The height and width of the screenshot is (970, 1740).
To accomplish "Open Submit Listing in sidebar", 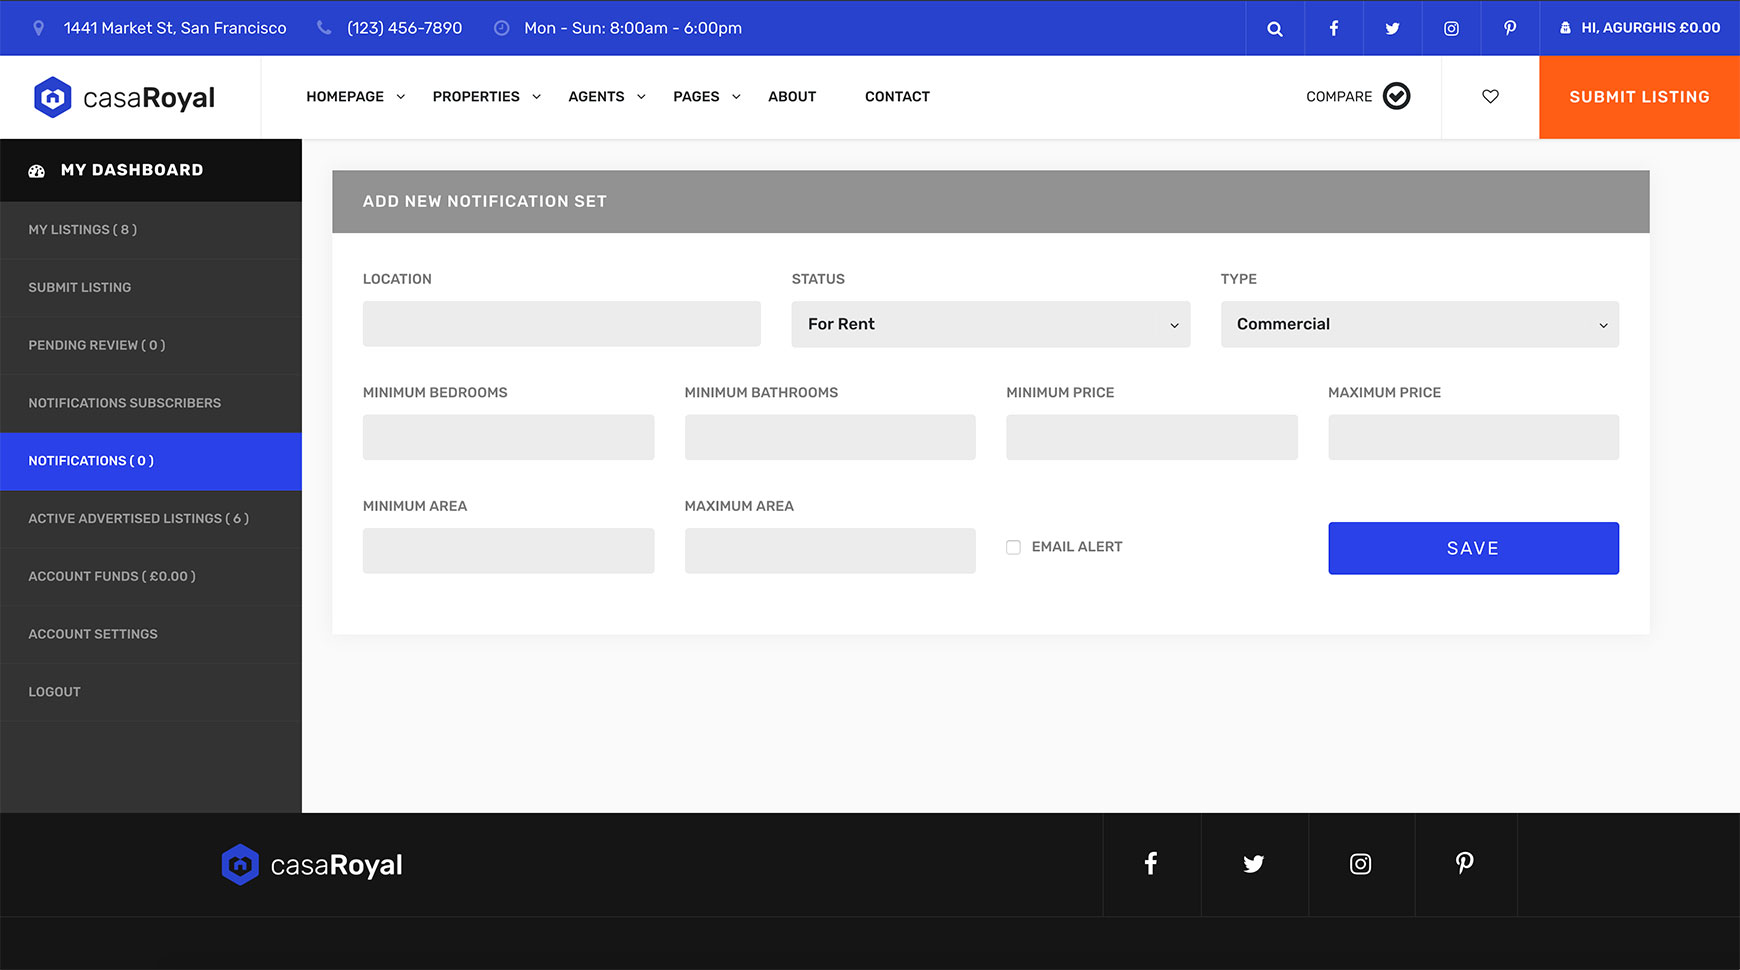I will click(x=151, y=288).
